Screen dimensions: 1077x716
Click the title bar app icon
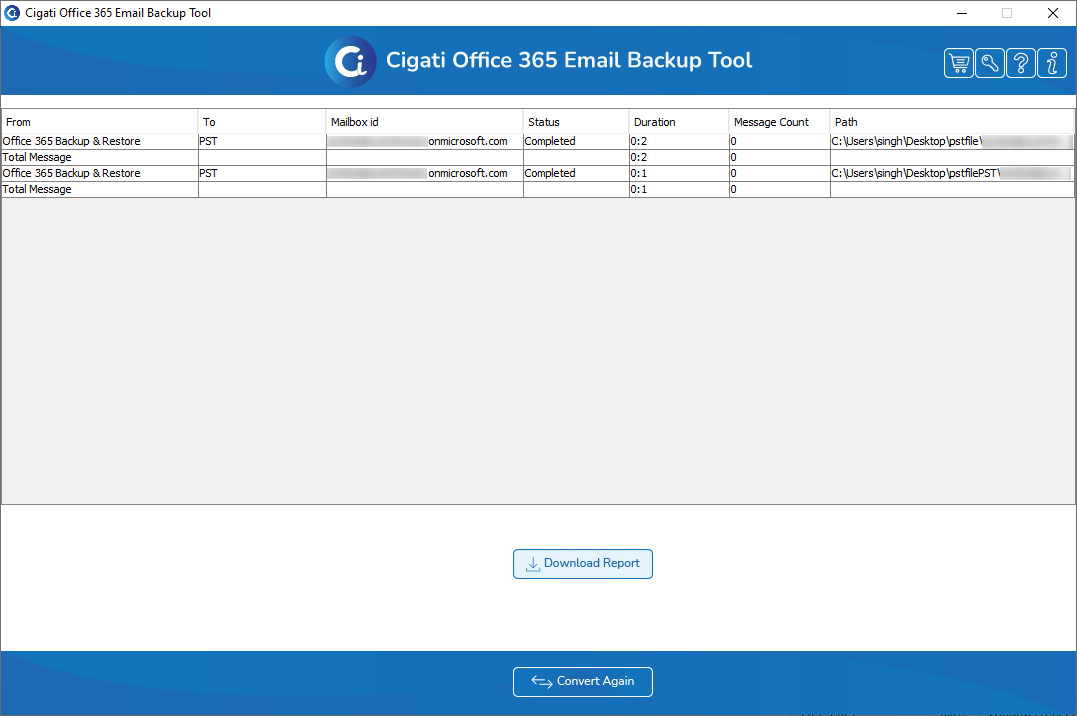(x=12, y=13)
